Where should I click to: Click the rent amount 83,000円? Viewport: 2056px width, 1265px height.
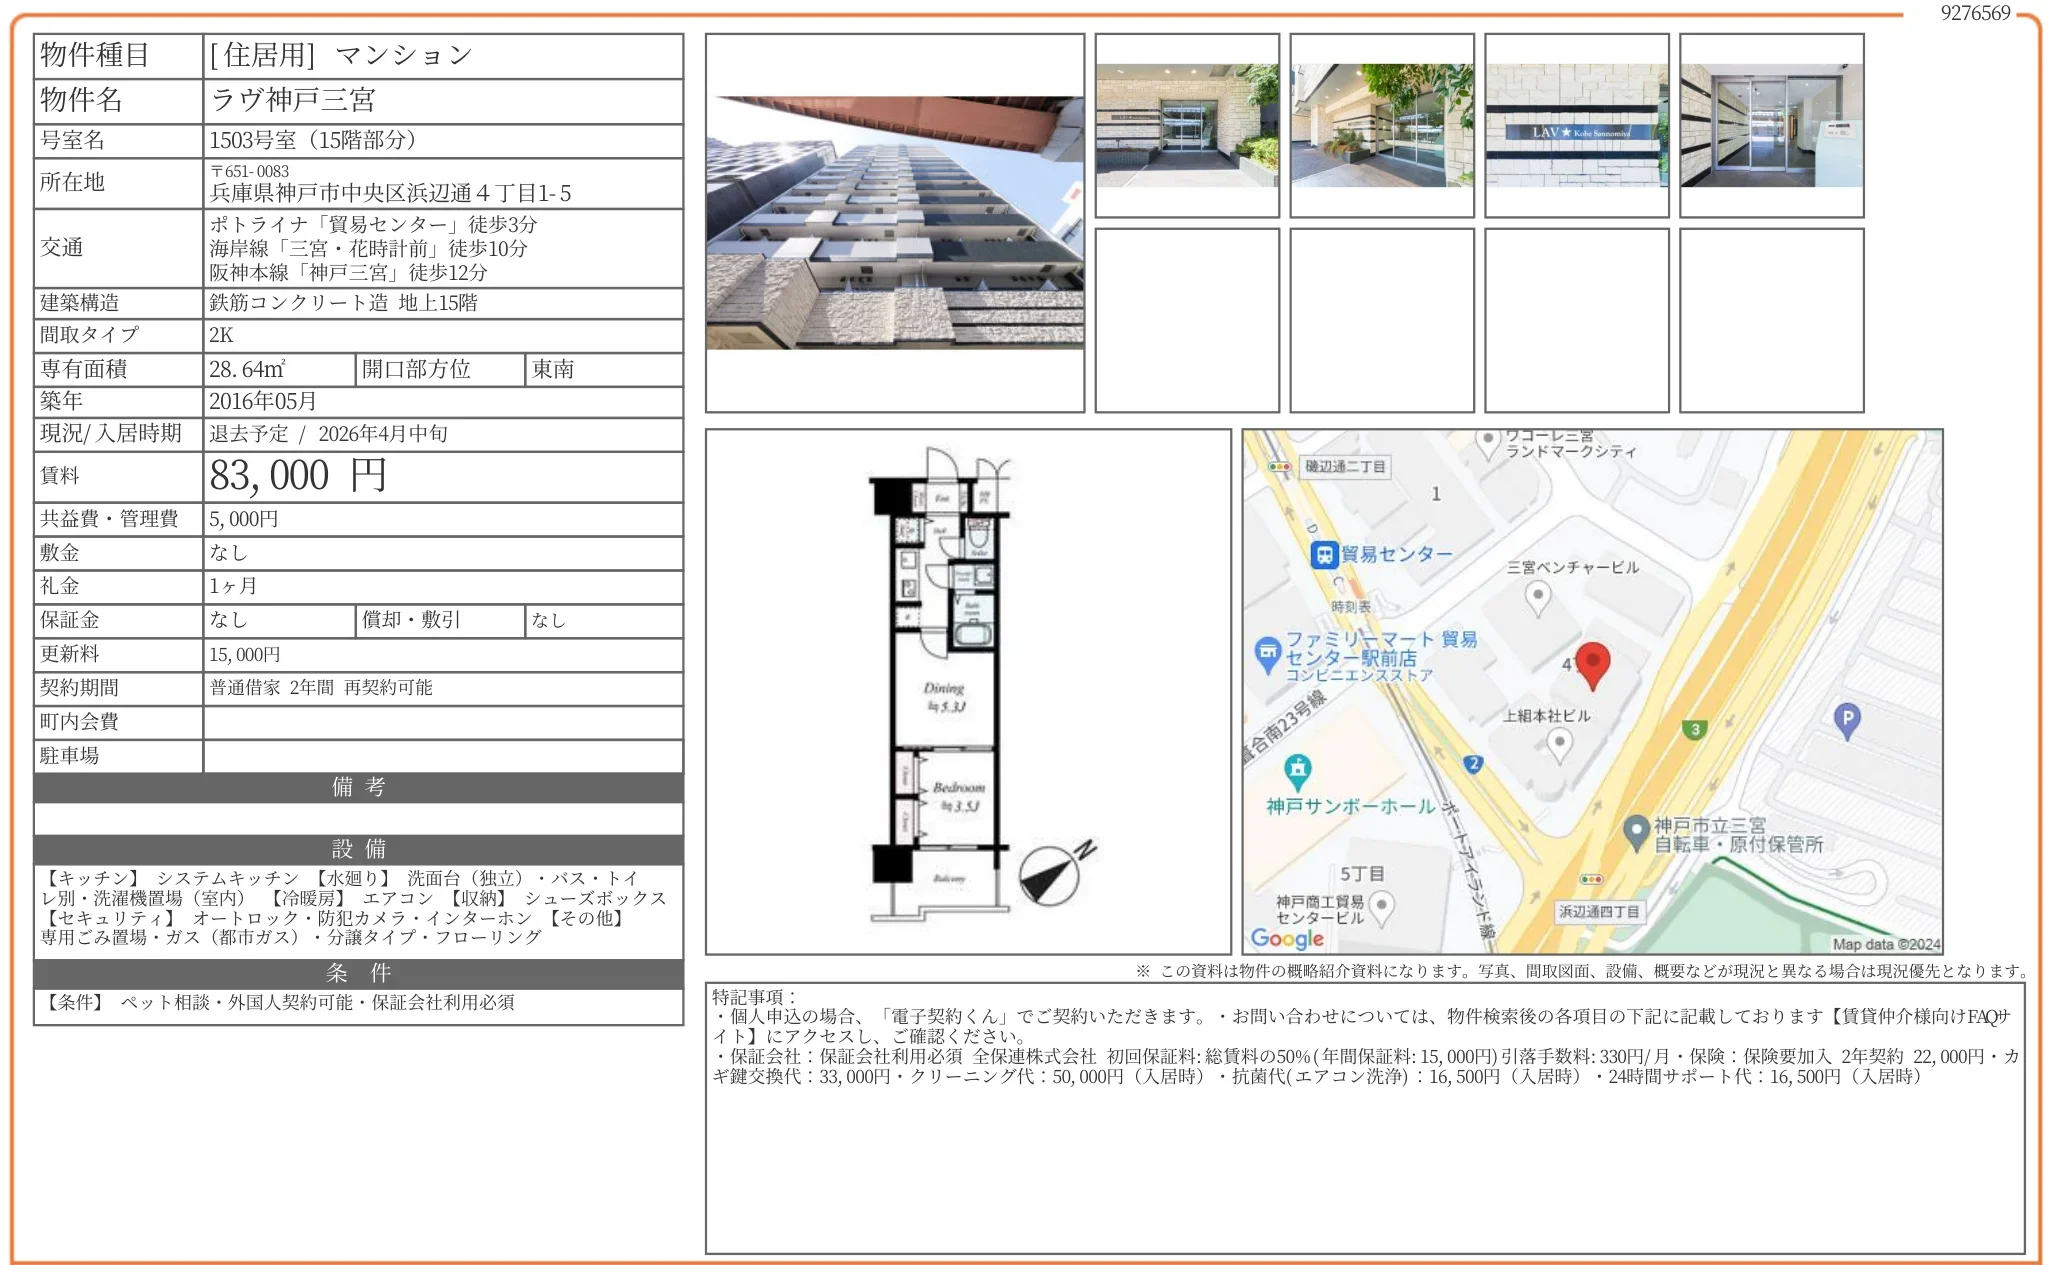(297, 476)
